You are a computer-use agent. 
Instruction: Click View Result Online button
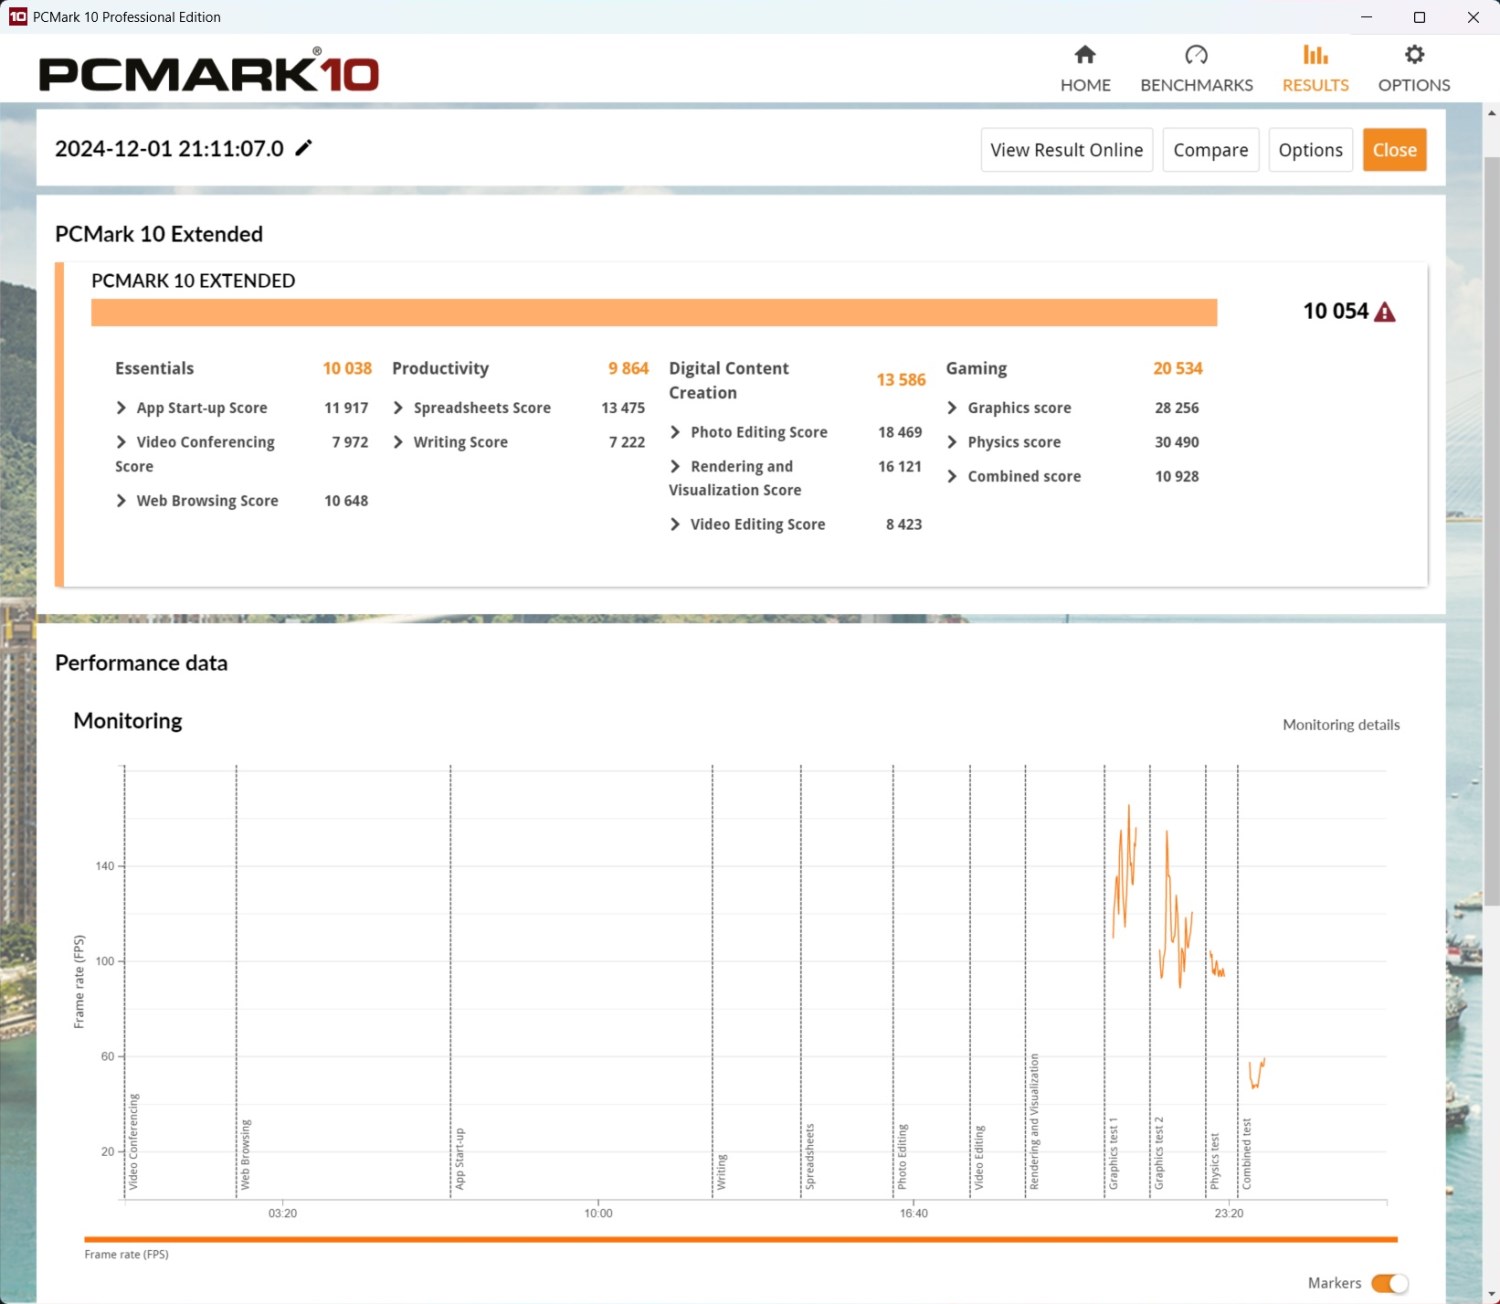[x=1067, y=150]
